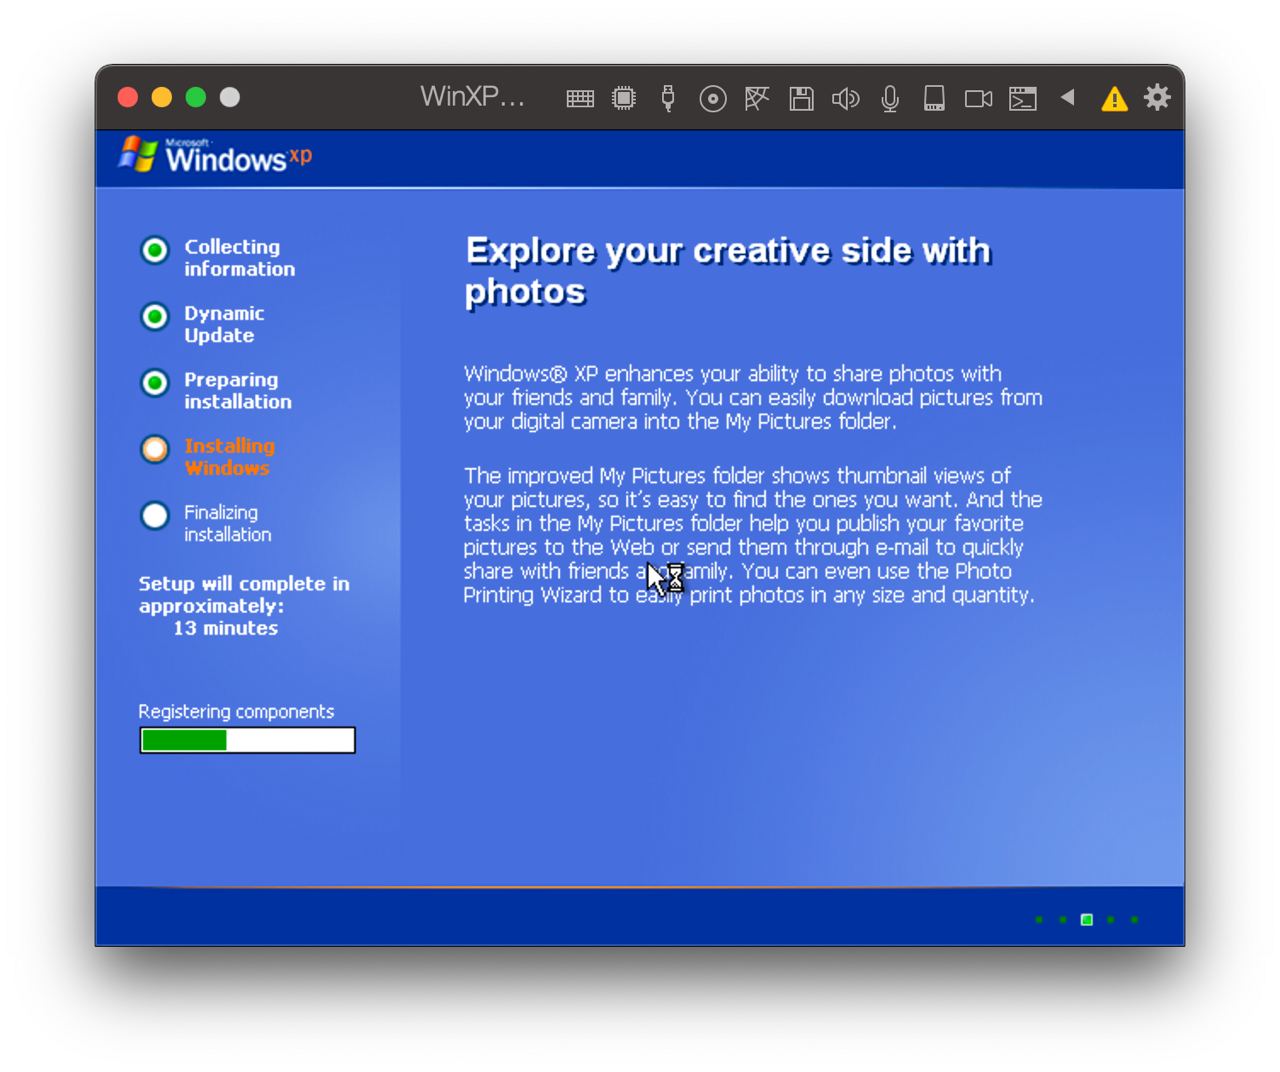Click the gray fourth window-control dot

[x=230, y=97]
